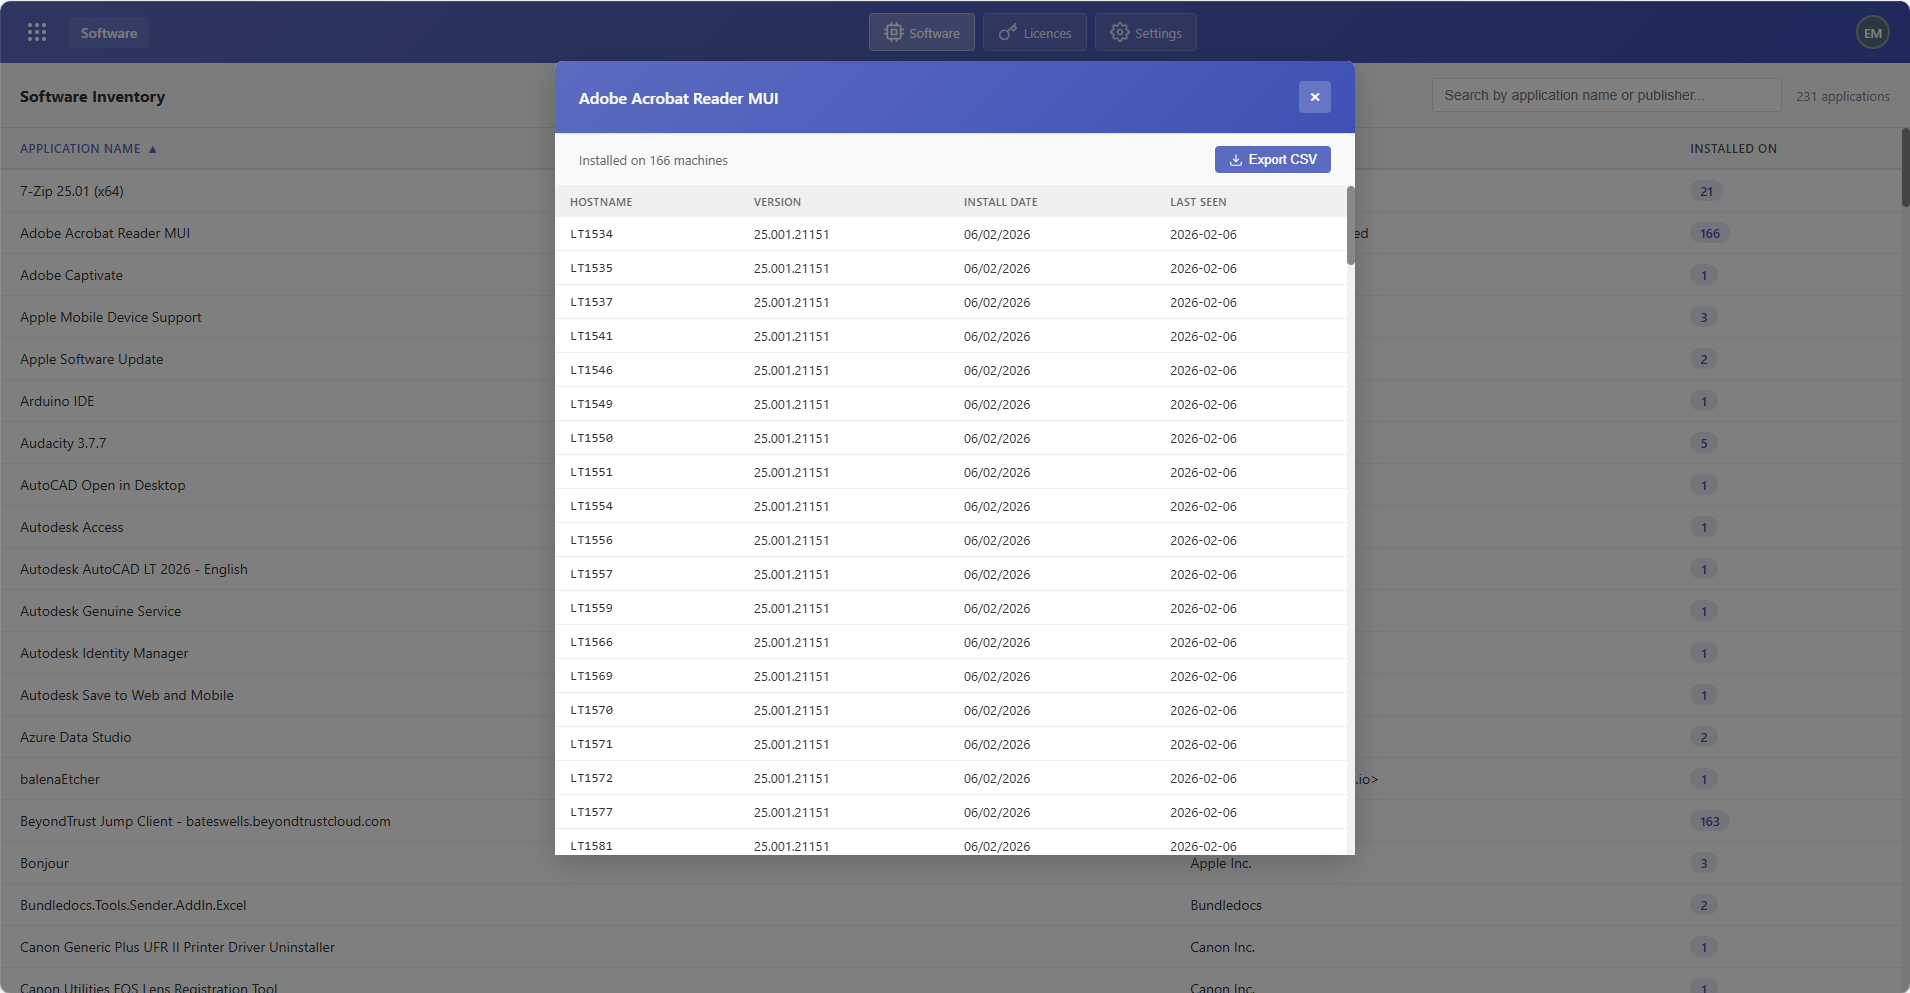Click the main page scrollbar thumb
The height and width of the screenshot is (993, 1910).
(x=1905, y=167)
